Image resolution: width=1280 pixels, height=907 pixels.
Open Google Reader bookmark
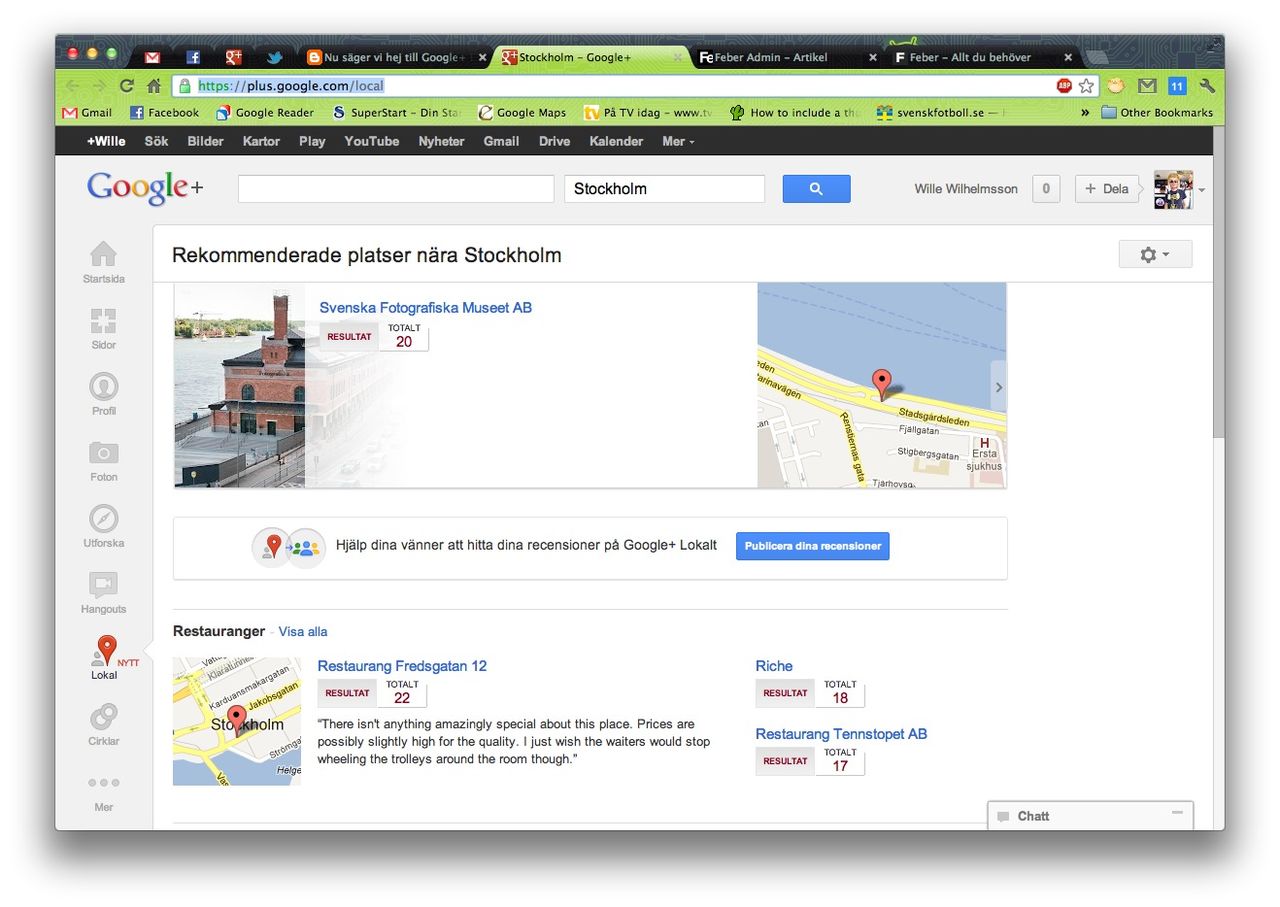click(265, 113)
